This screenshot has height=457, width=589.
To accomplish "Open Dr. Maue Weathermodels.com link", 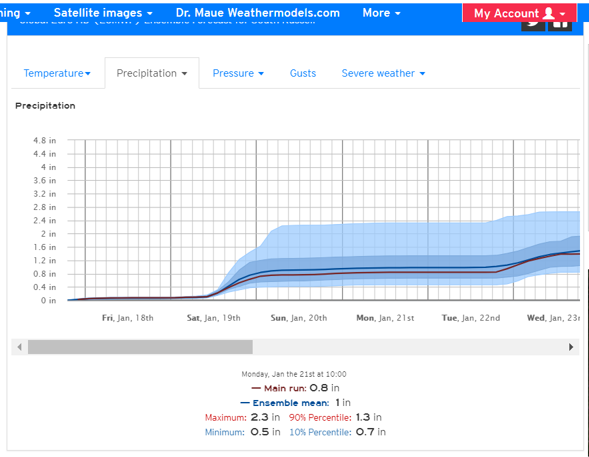I will coord(258,13).
